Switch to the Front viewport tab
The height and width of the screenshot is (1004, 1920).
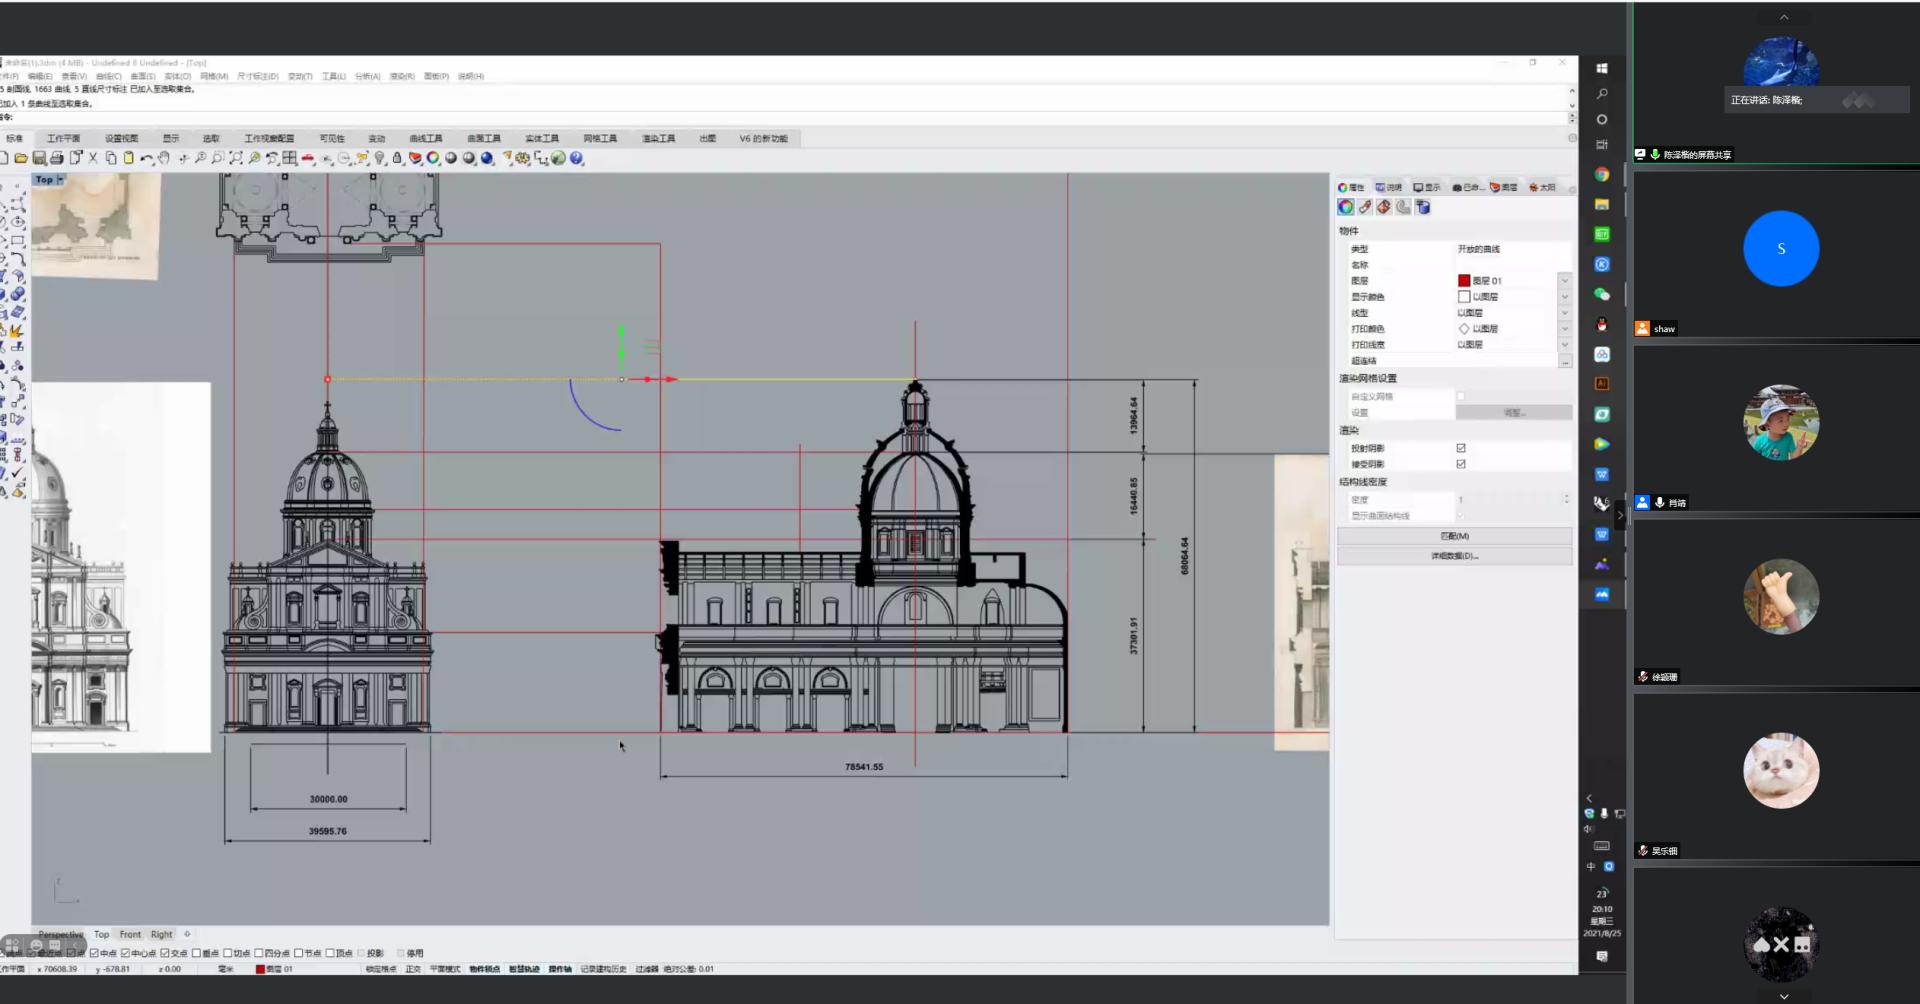pyautogui.click(x=130, y=934)
